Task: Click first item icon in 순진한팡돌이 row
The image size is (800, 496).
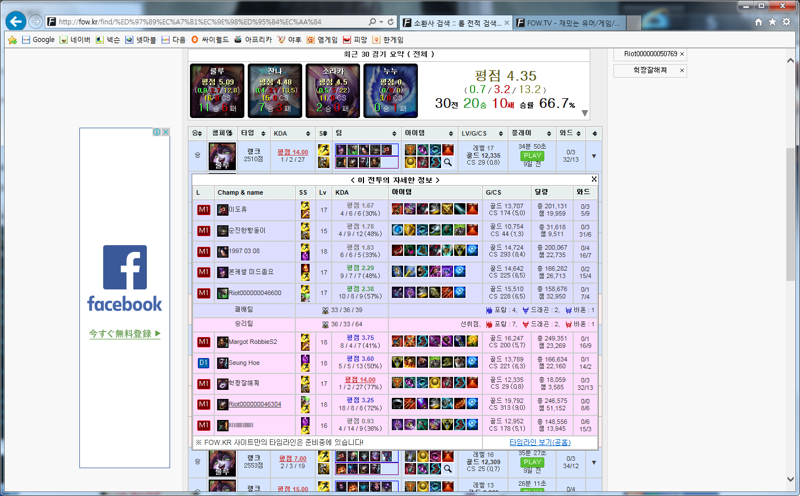Action: coord(397,230)
